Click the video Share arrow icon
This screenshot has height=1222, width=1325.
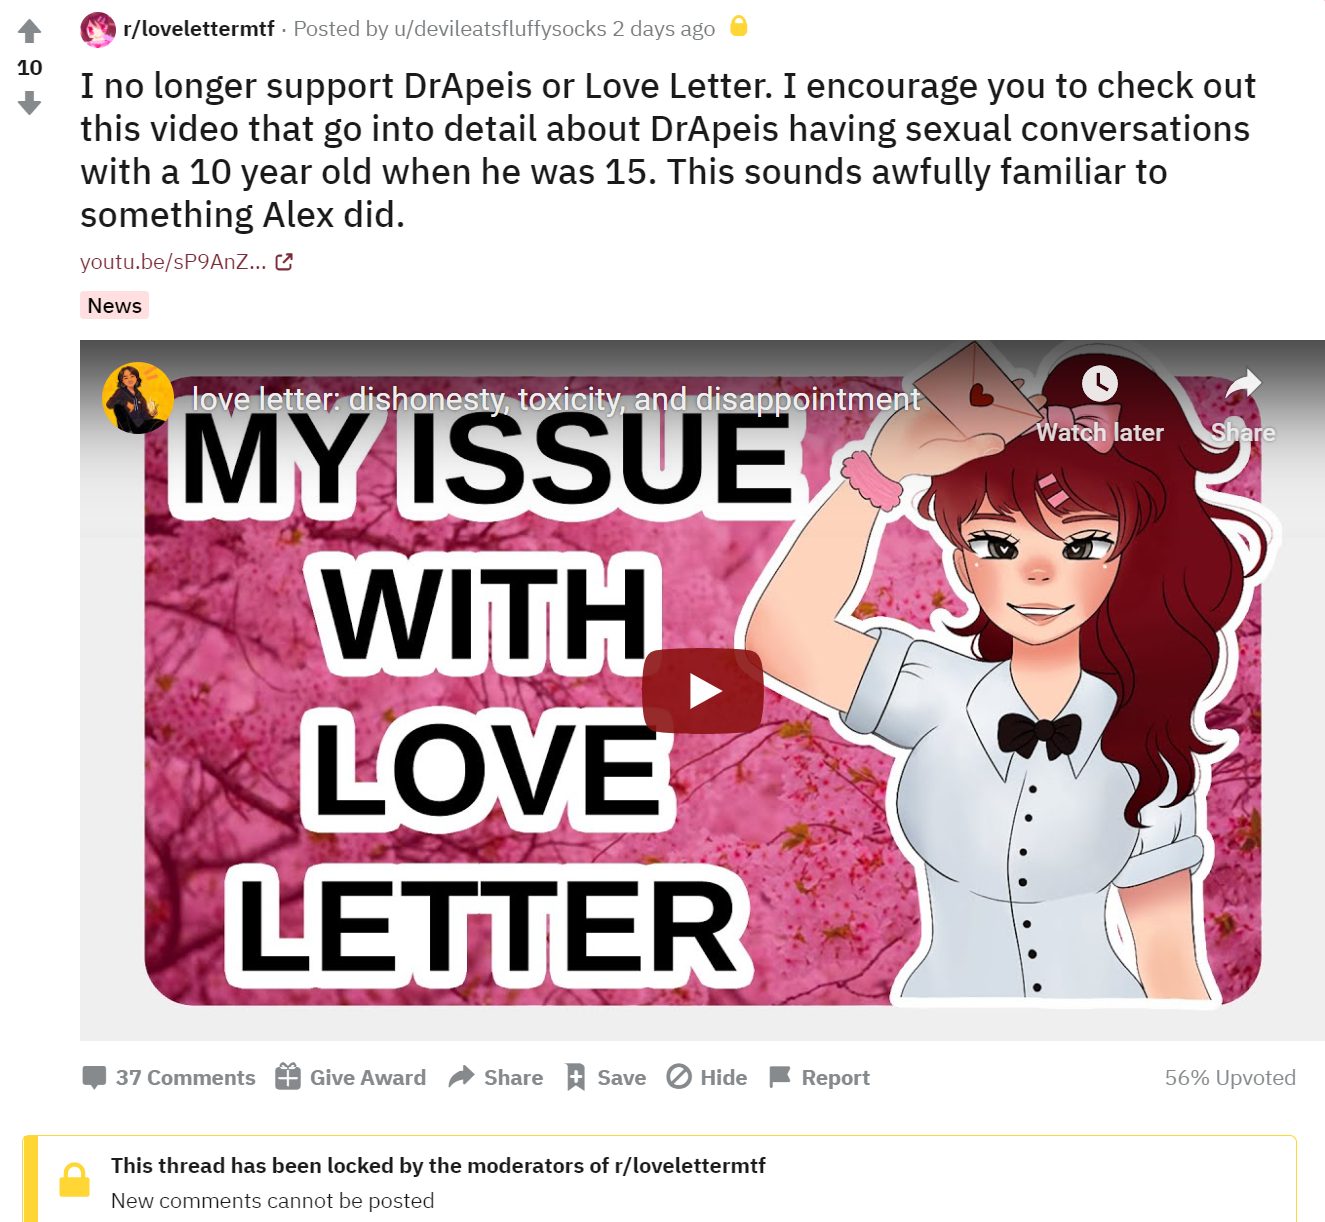tap(1243, 383)
